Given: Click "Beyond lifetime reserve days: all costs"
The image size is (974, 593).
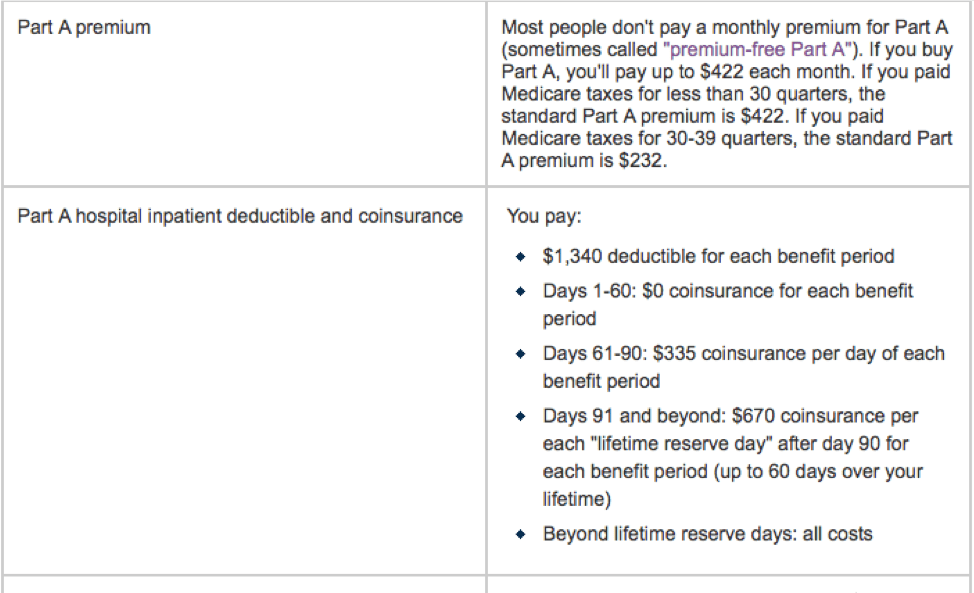Looking at the screenshot, I should tap(708, 534).
